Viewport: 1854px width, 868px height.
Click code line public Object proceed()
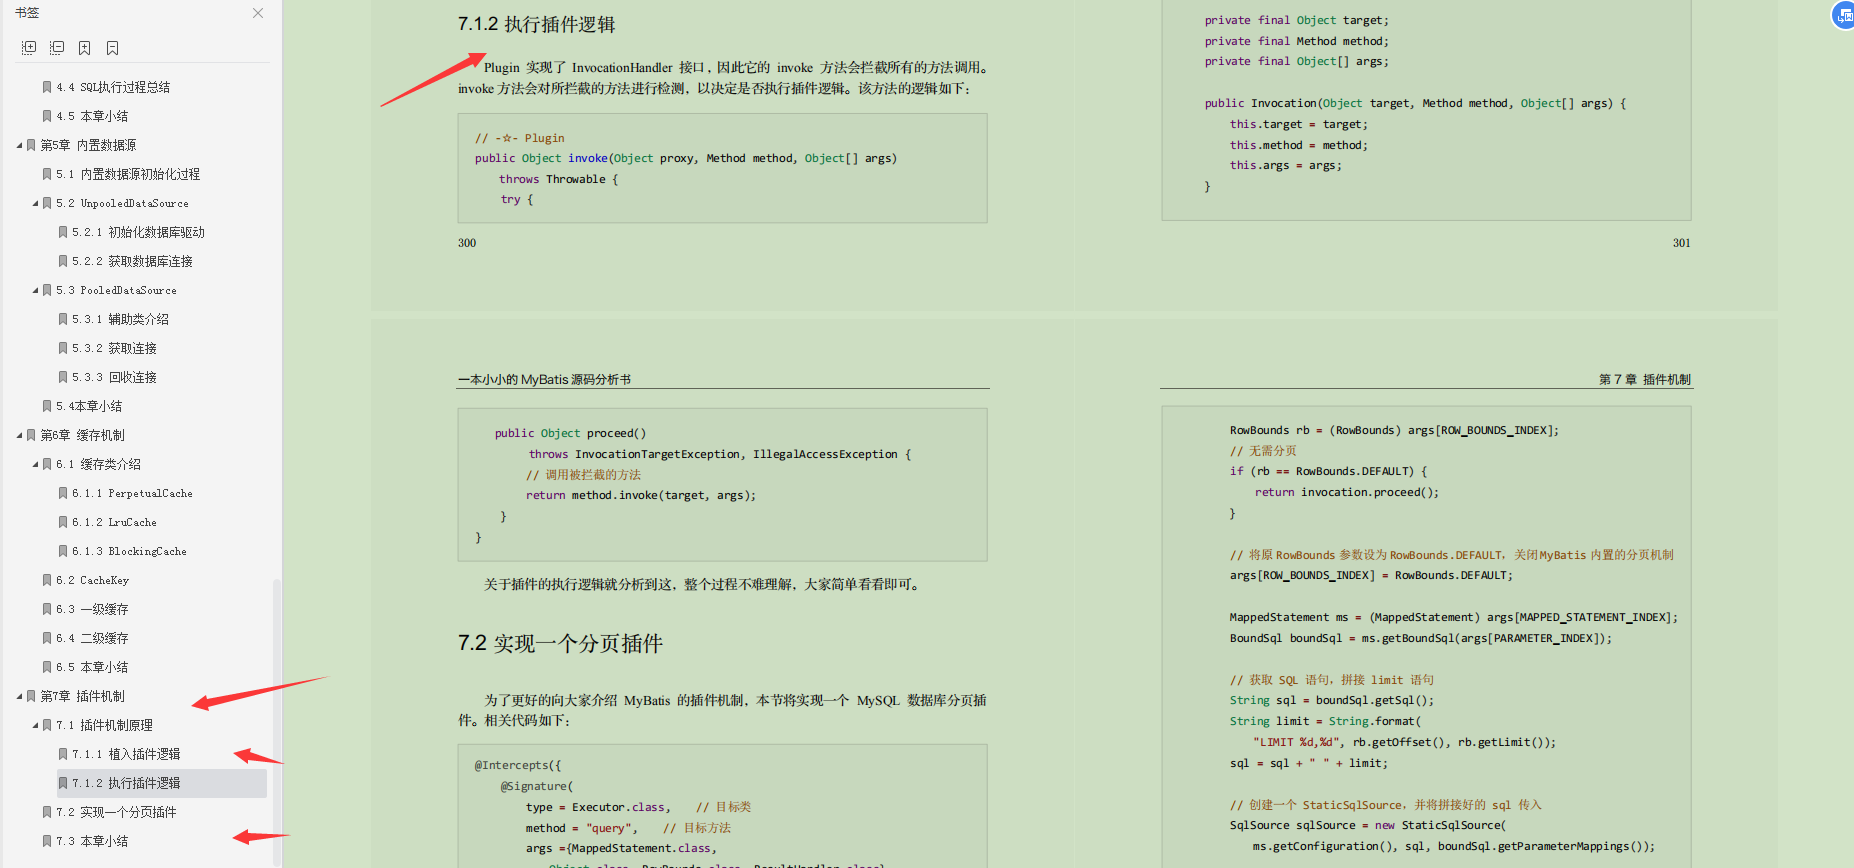tap(570, 433)
